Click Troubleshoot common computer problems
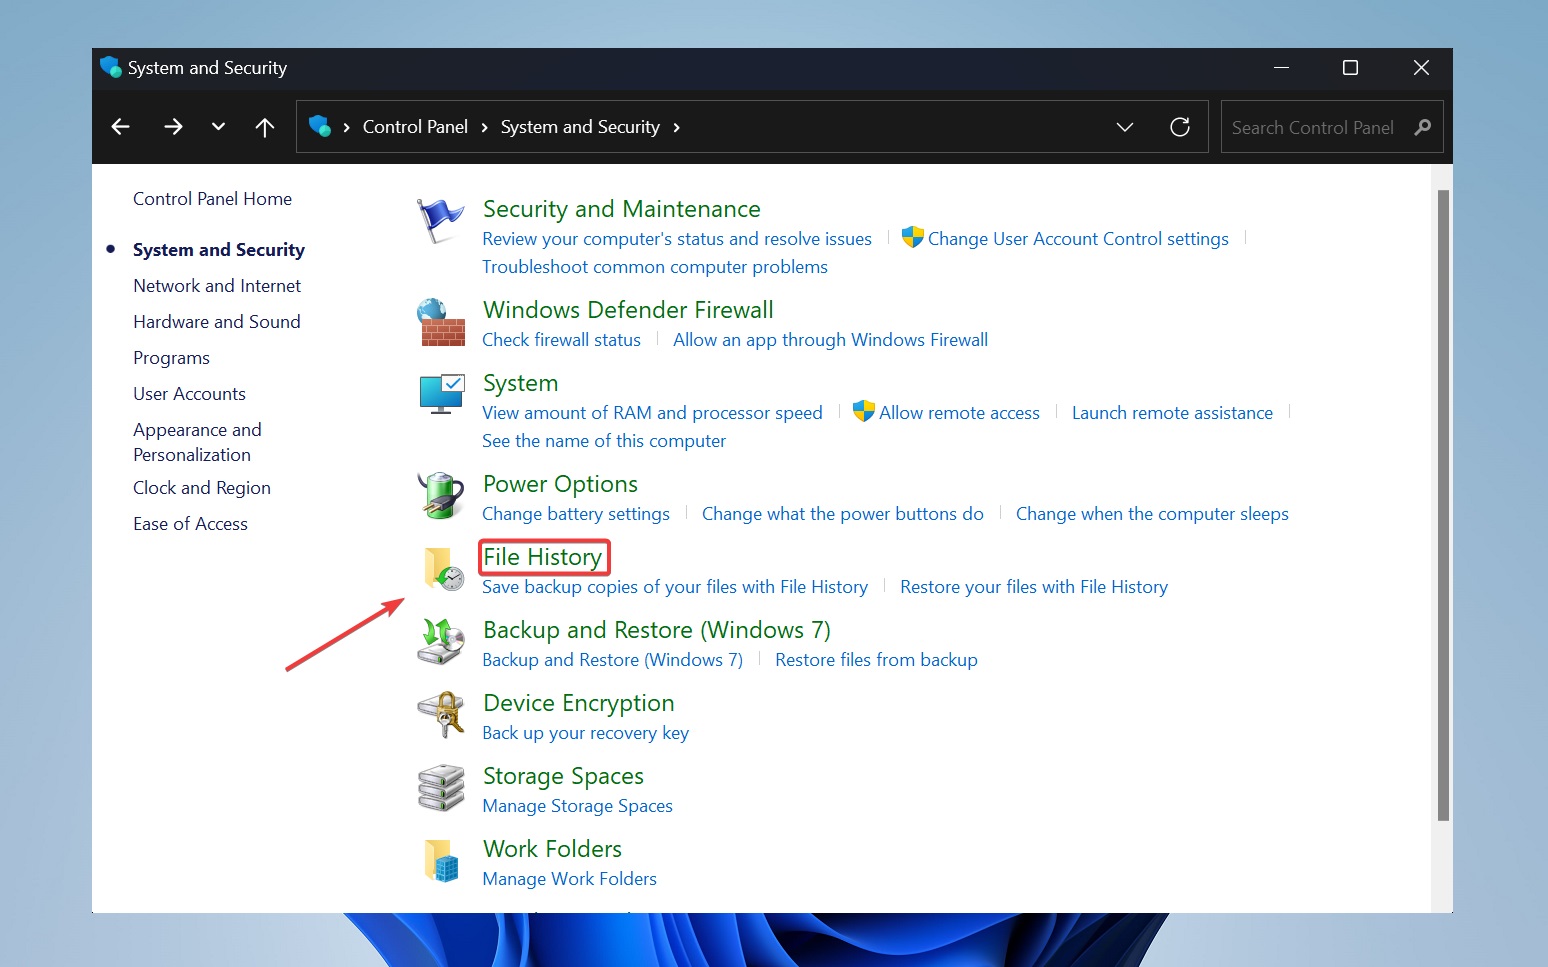The width and height of the screenshot is (1548, 967). (x=655, y=267)
